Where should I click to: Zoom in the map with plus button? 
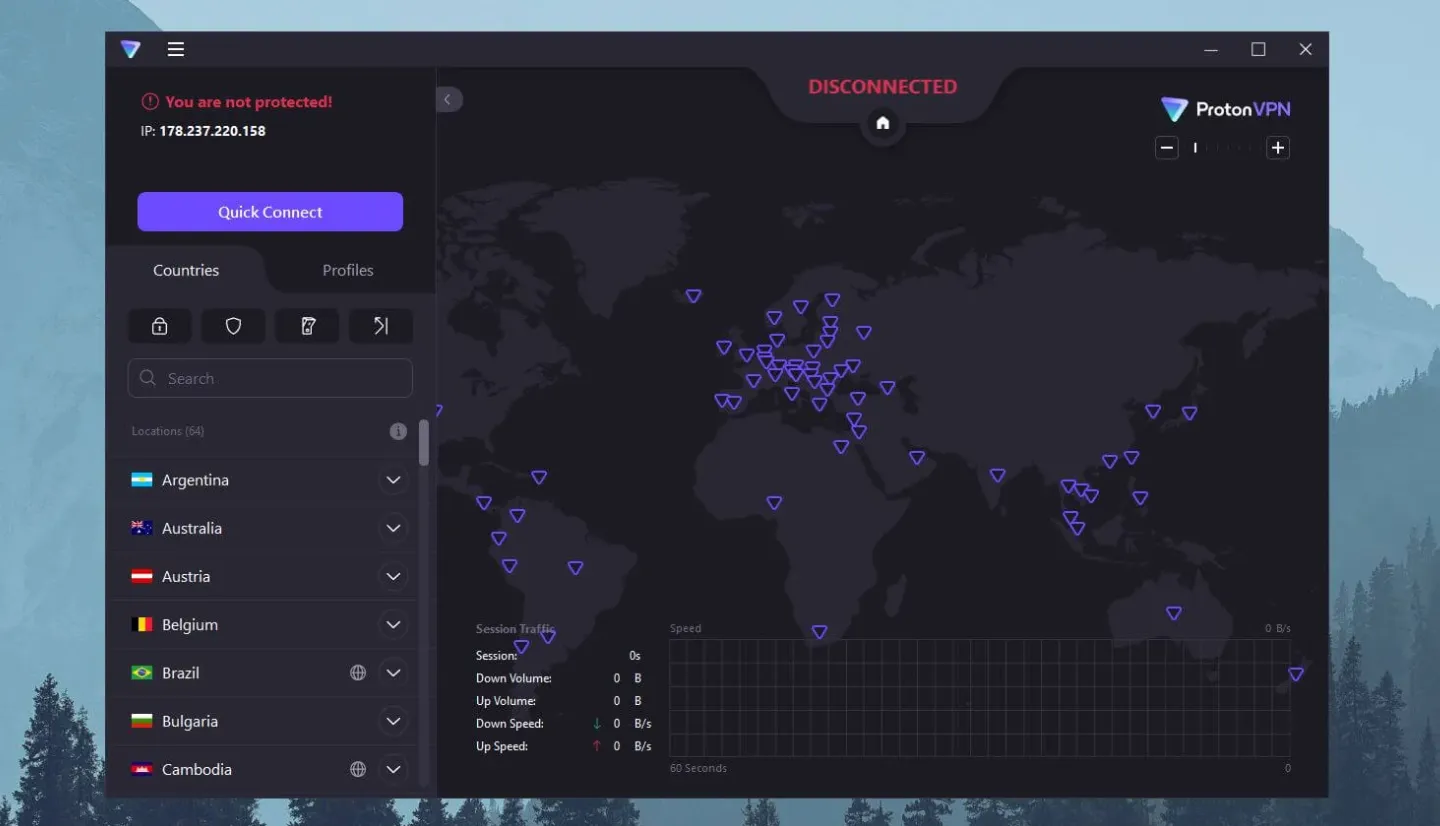(1277, 148)
